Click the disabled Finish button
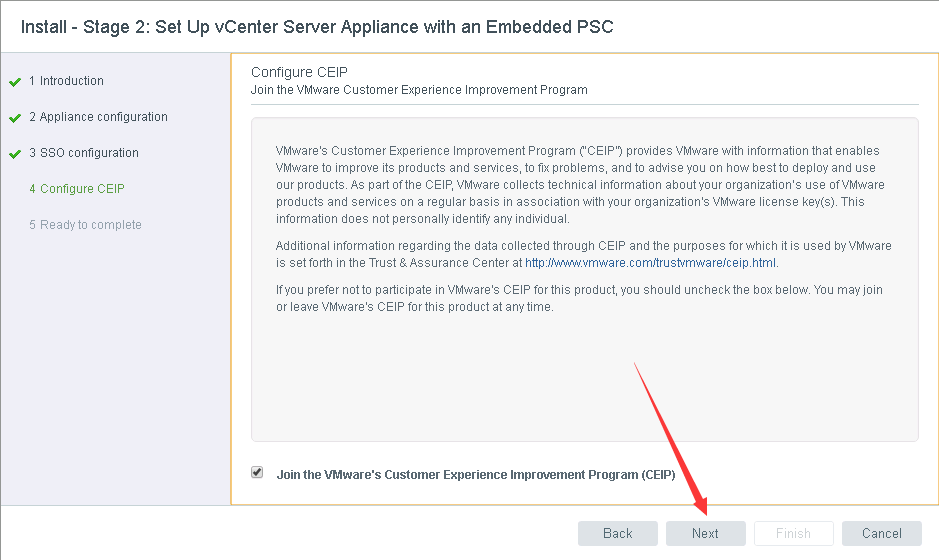The height and width of the screenshot is (560, 939). [x=793, y=533]
